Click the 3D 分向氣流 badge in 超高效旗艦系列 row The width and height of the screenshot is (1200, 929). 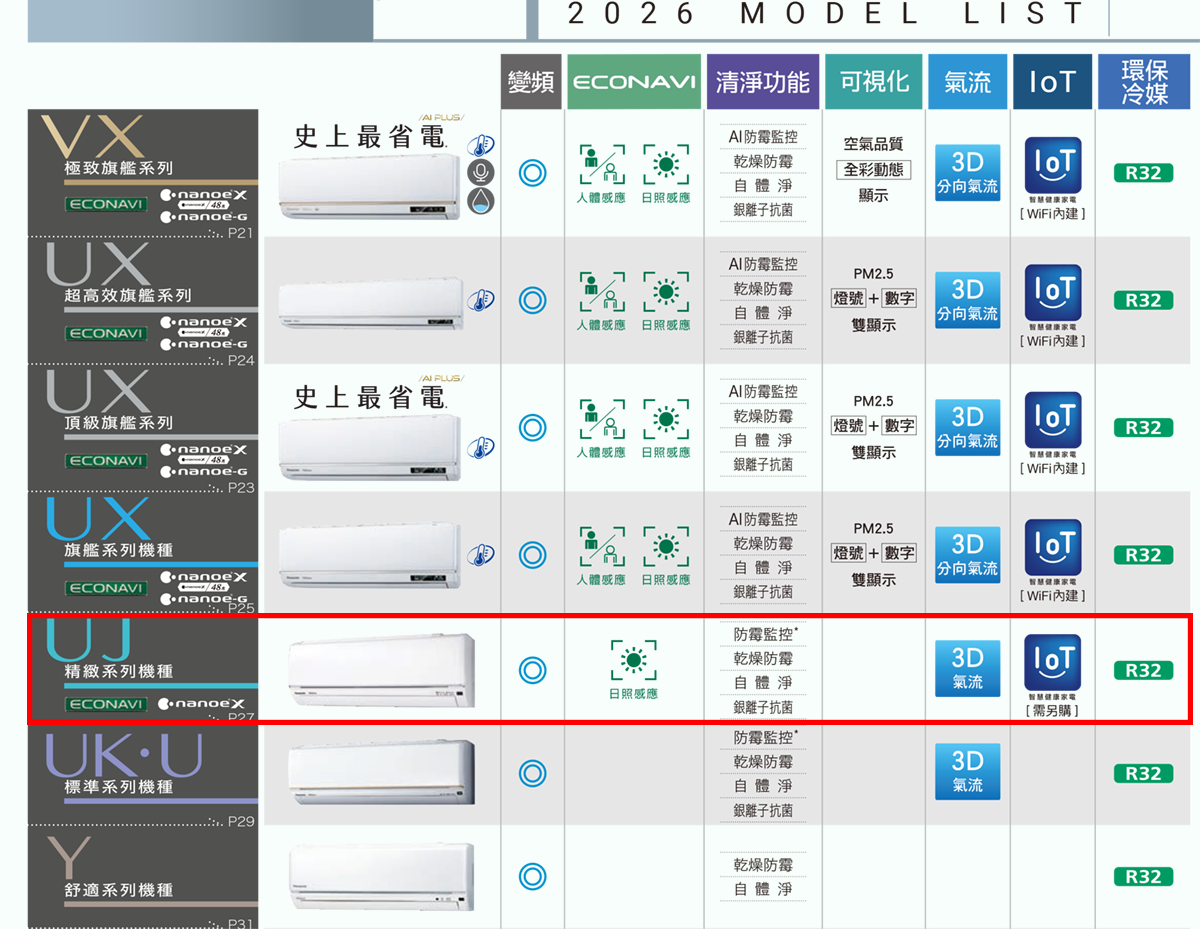[967, 300]
